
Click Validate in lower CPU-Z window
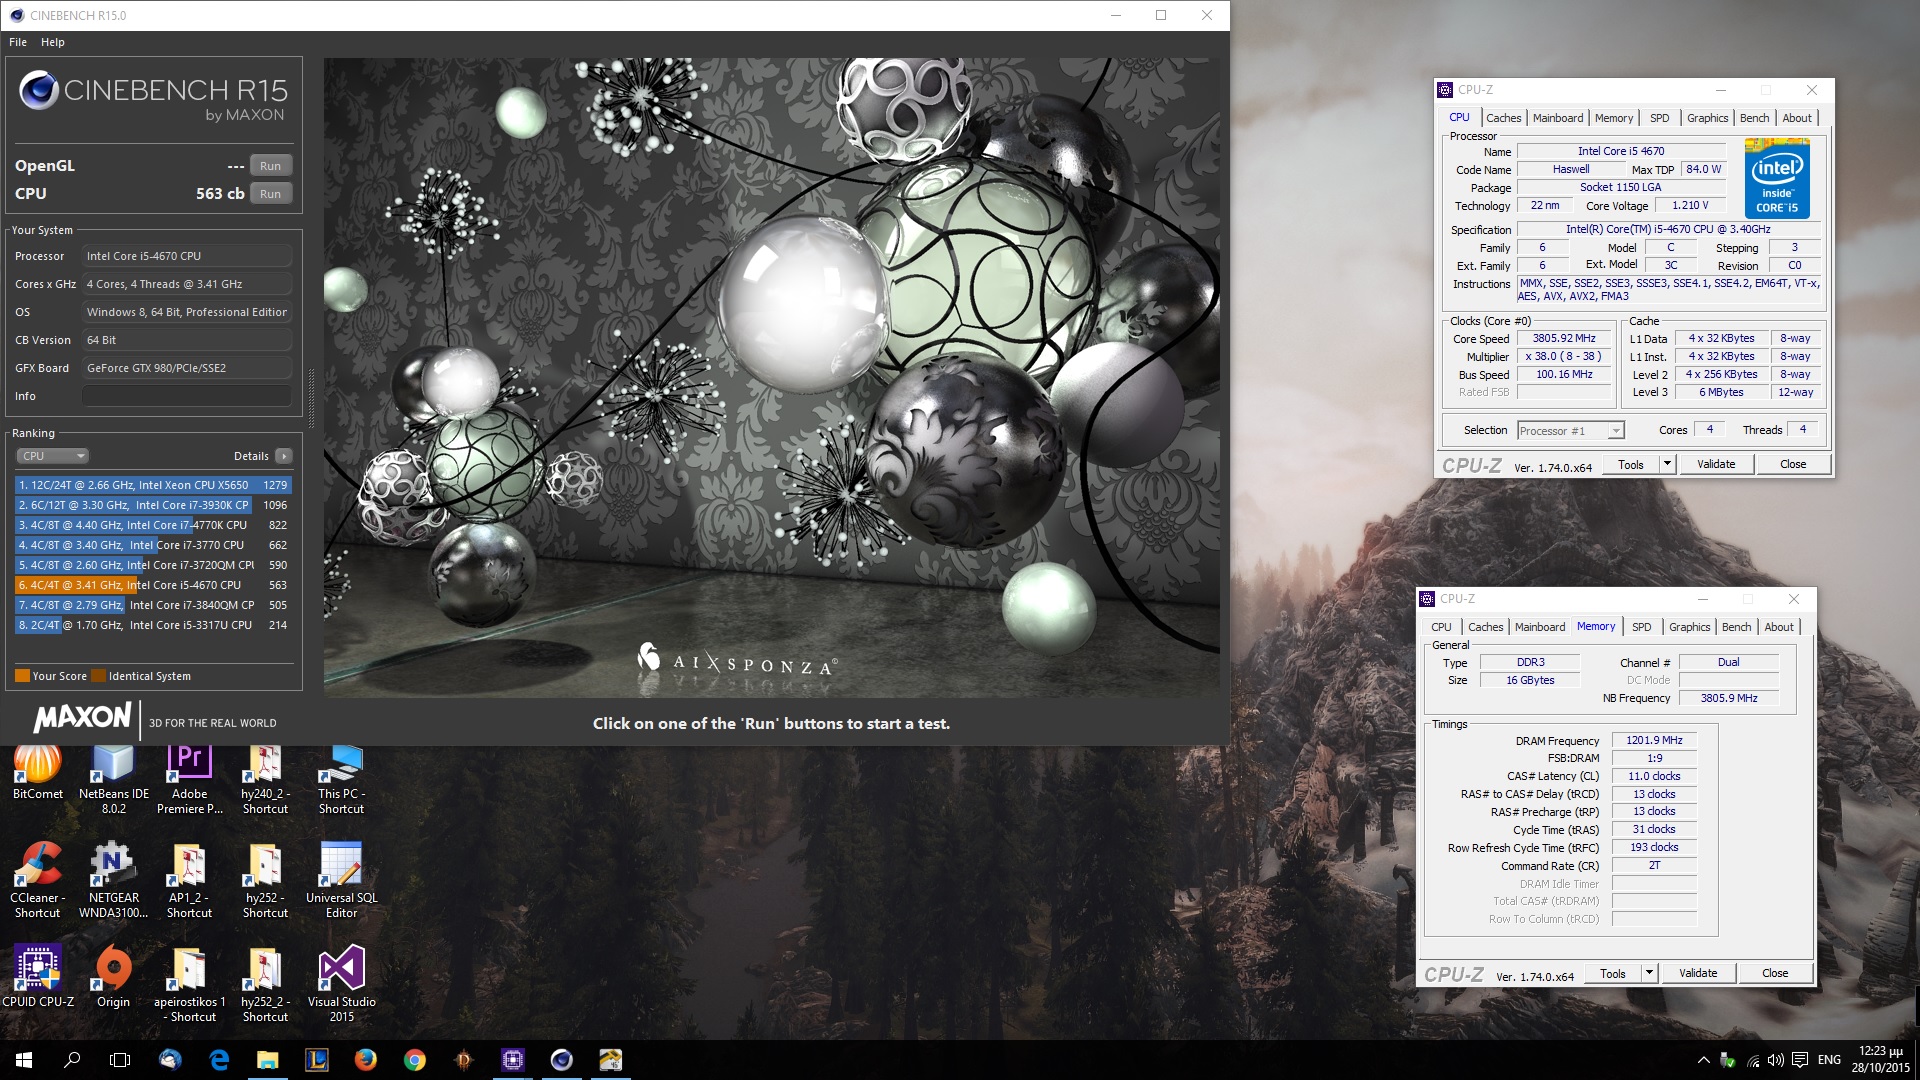tap(1698, 974)
